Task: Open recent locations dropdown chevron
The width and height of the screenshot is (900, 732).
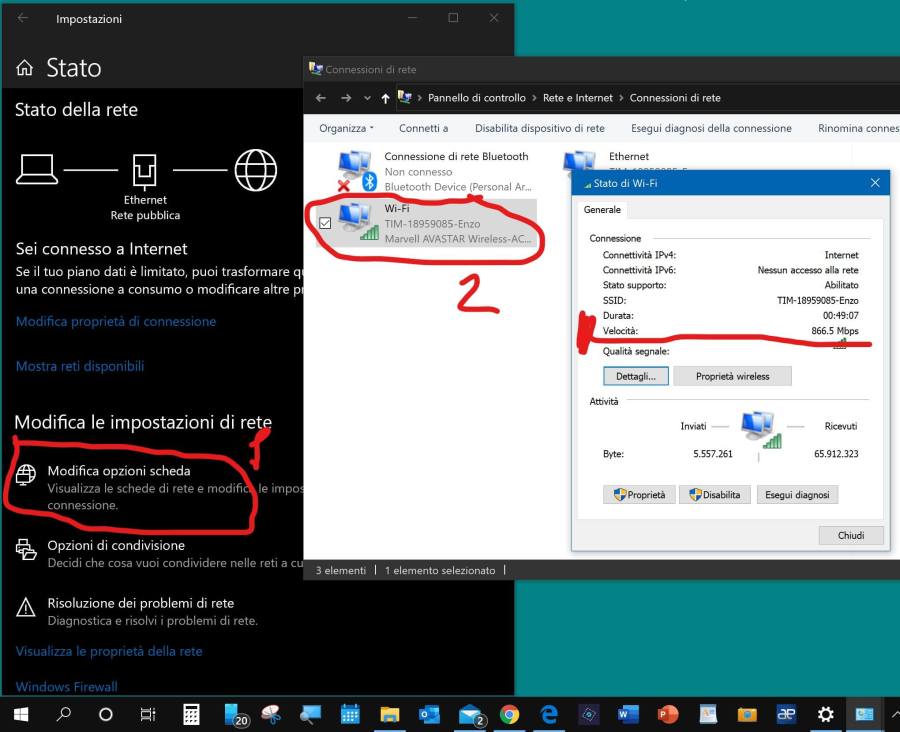Action: coord(368,98)
